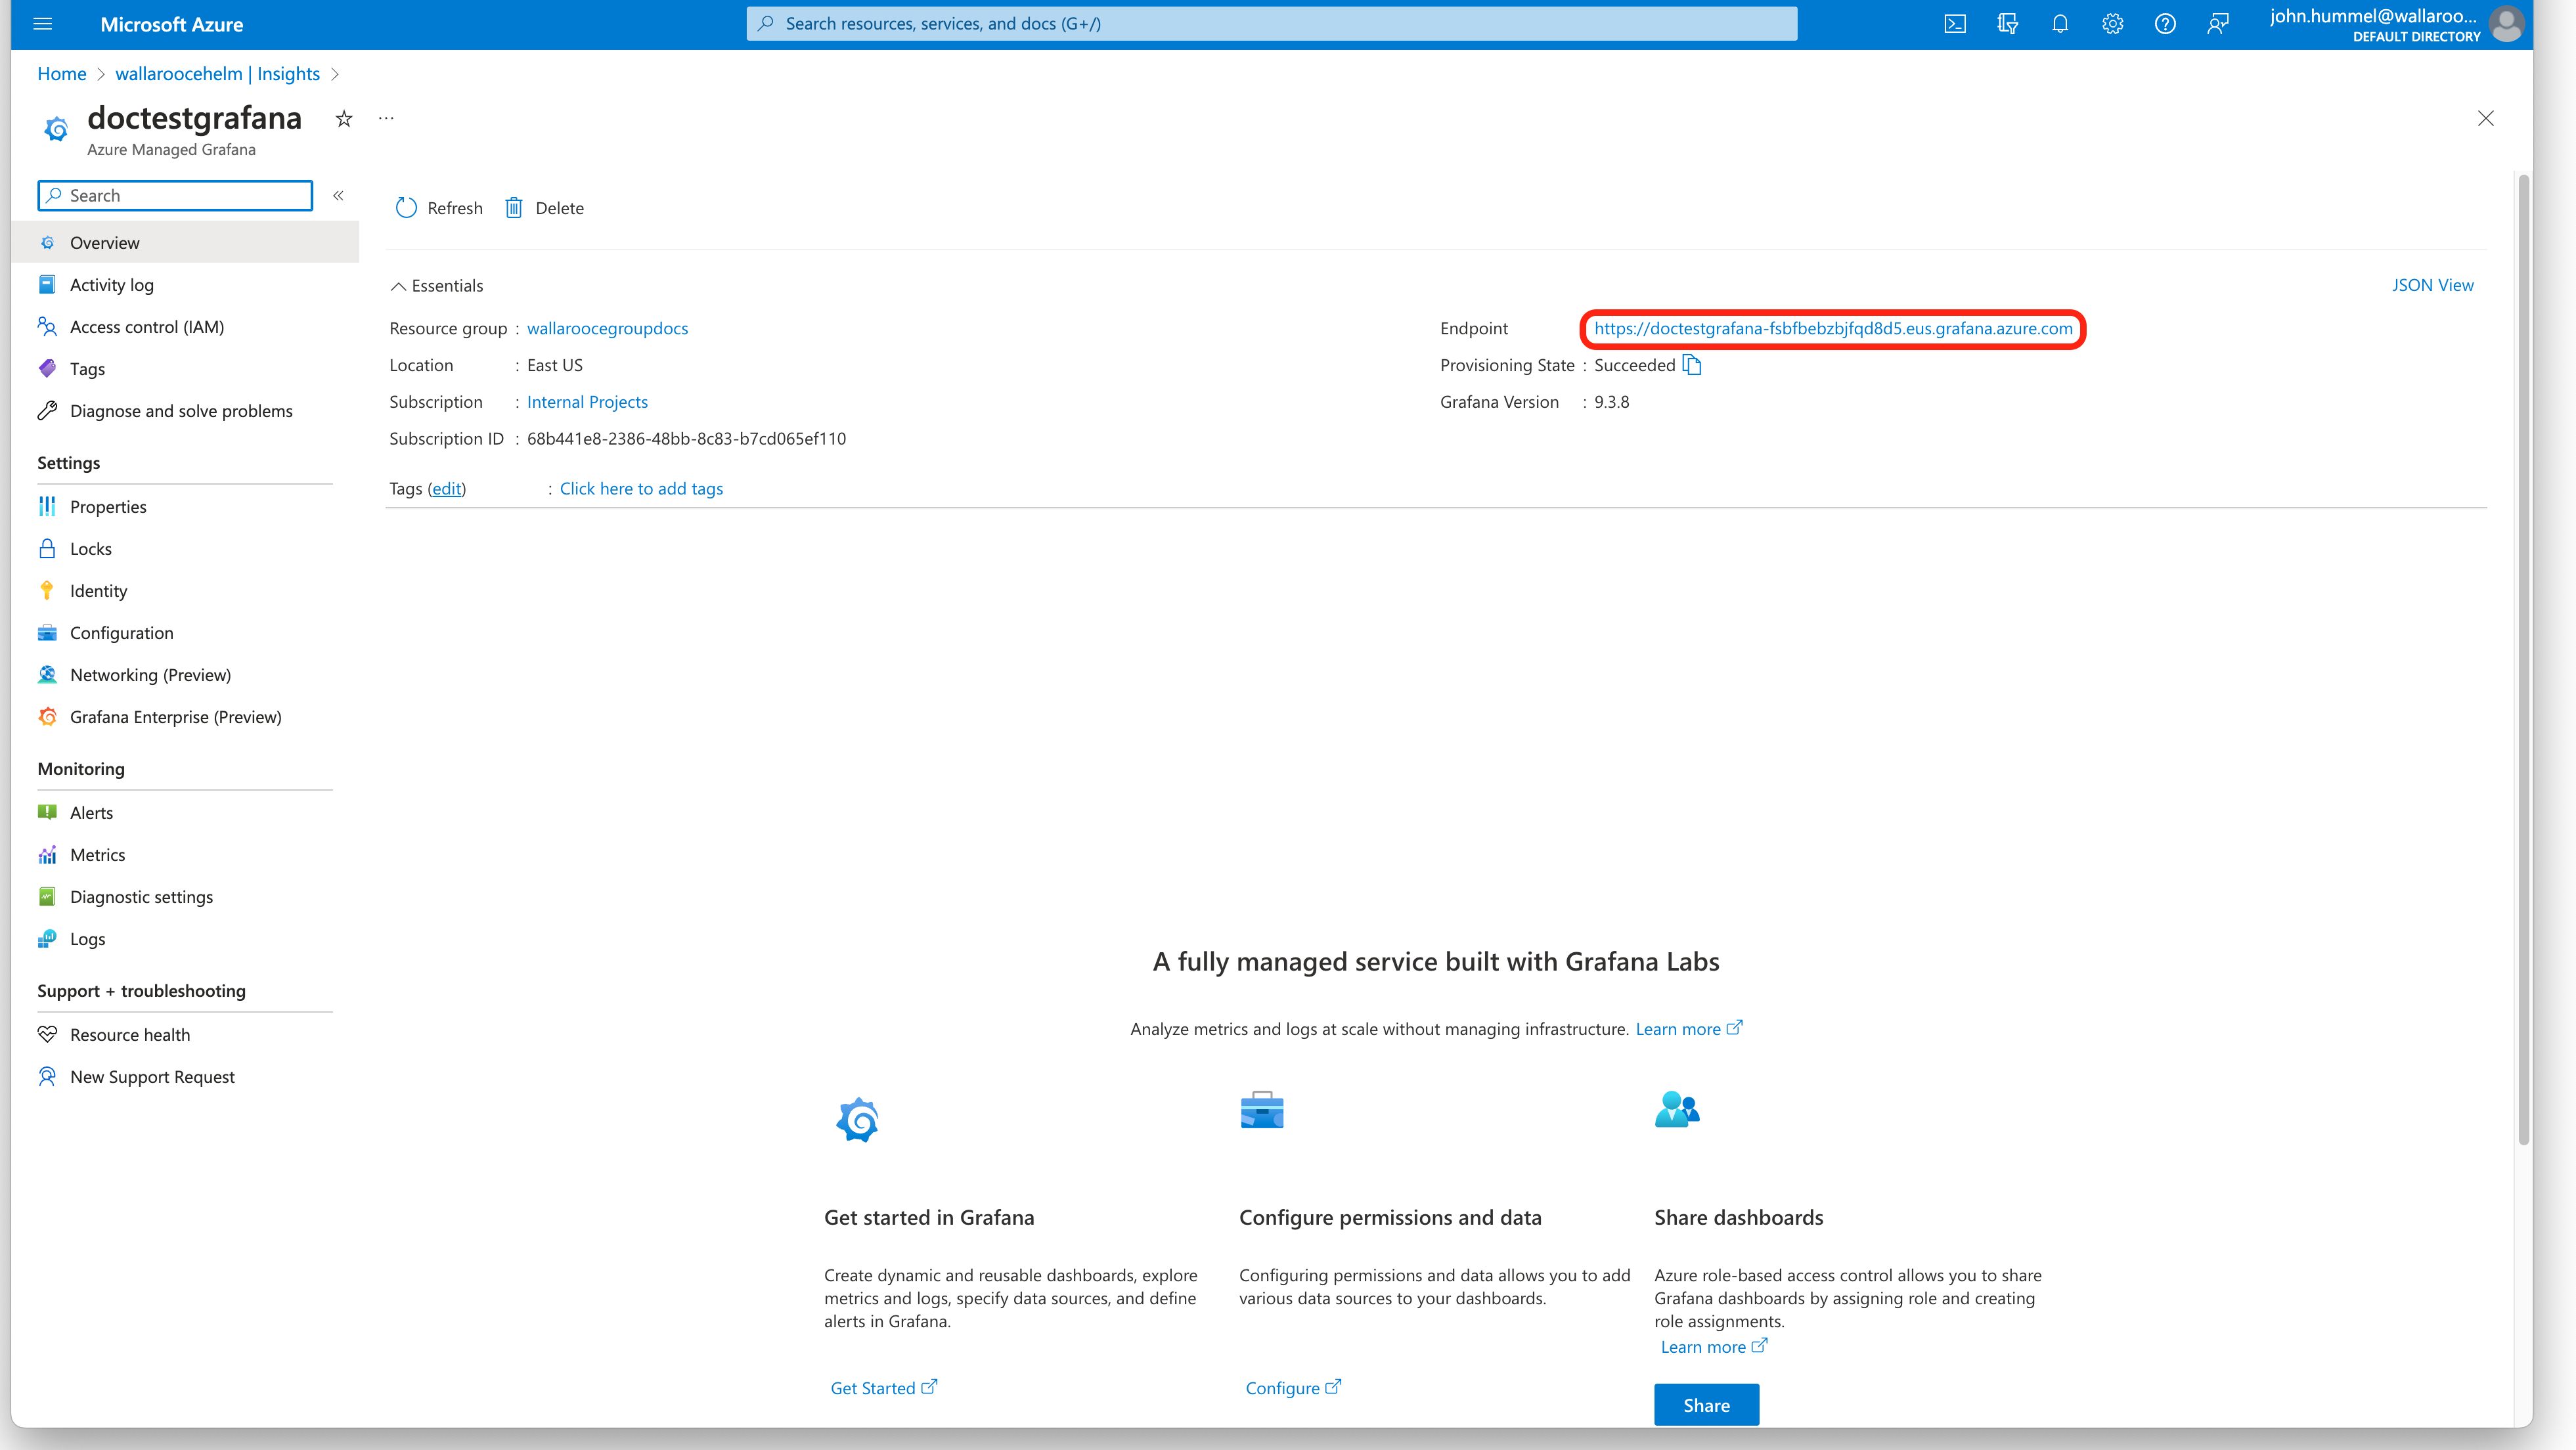Image resolution: width=2576 pixels, height=1450 pixels.
Task: Favorite doctestgrafana with the star icon
Action: [x=344, y=119]
